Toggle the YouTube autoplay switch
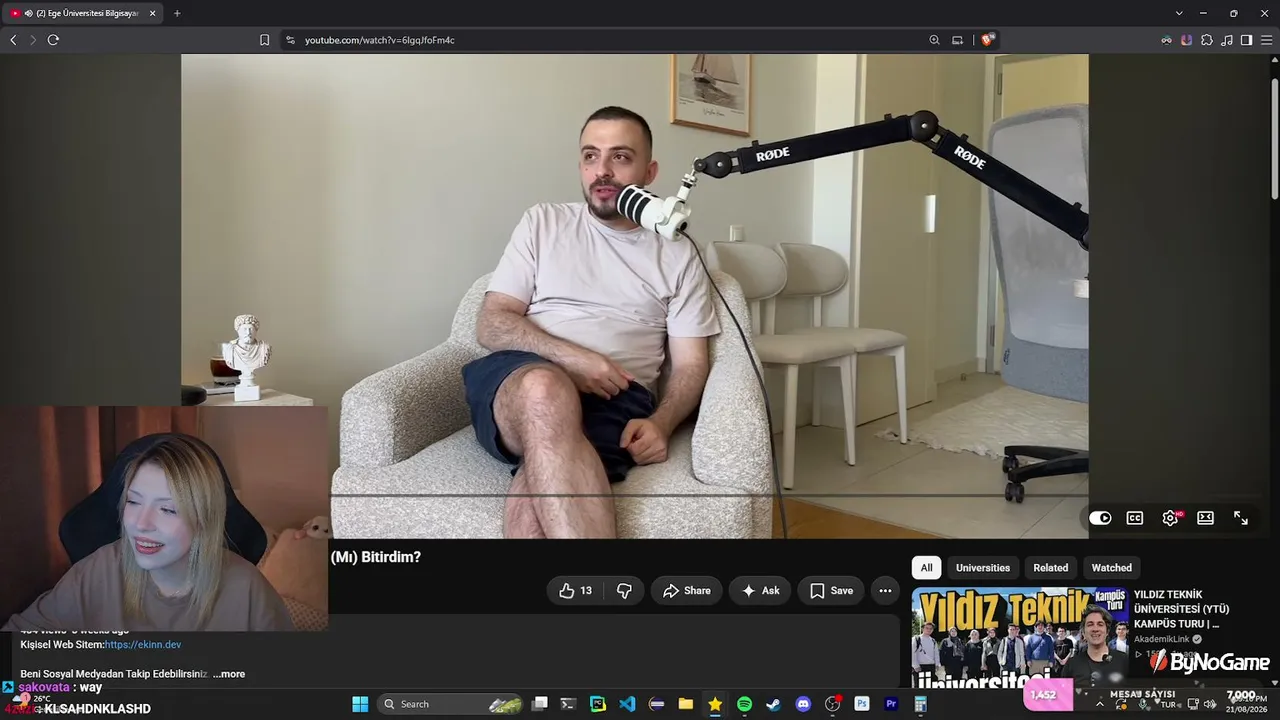Viewport: 1280px width, 720px height. coord(1100,518)
